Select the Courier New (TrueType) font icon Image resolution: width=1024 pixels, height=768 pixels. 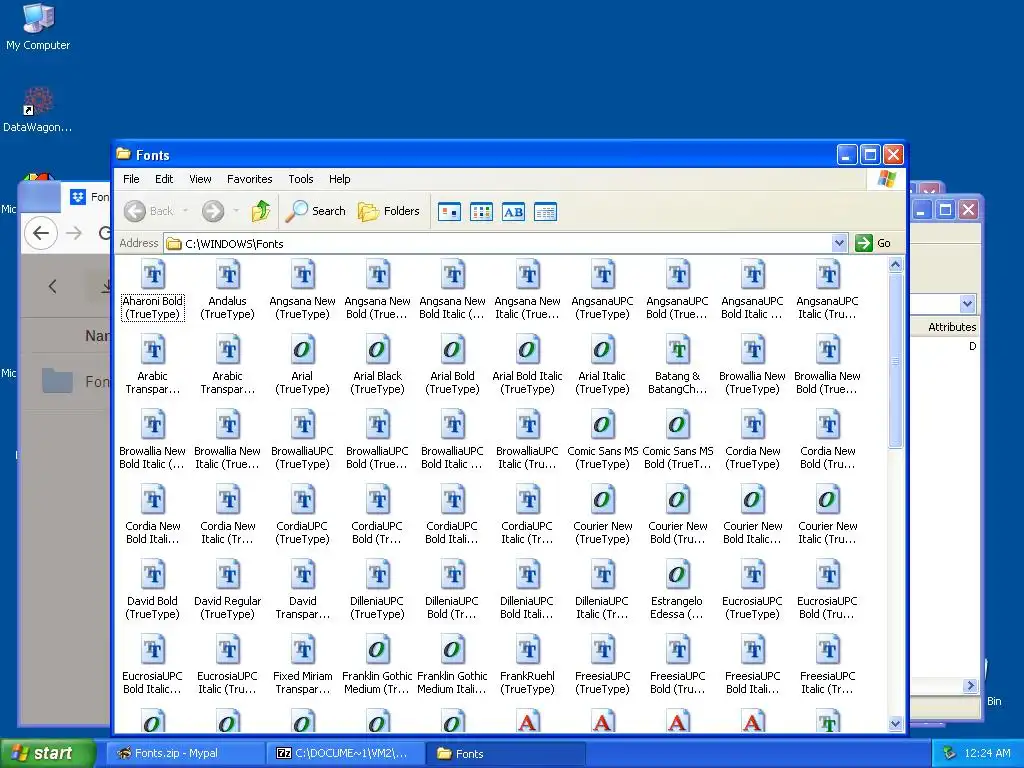tap(603, 500)
